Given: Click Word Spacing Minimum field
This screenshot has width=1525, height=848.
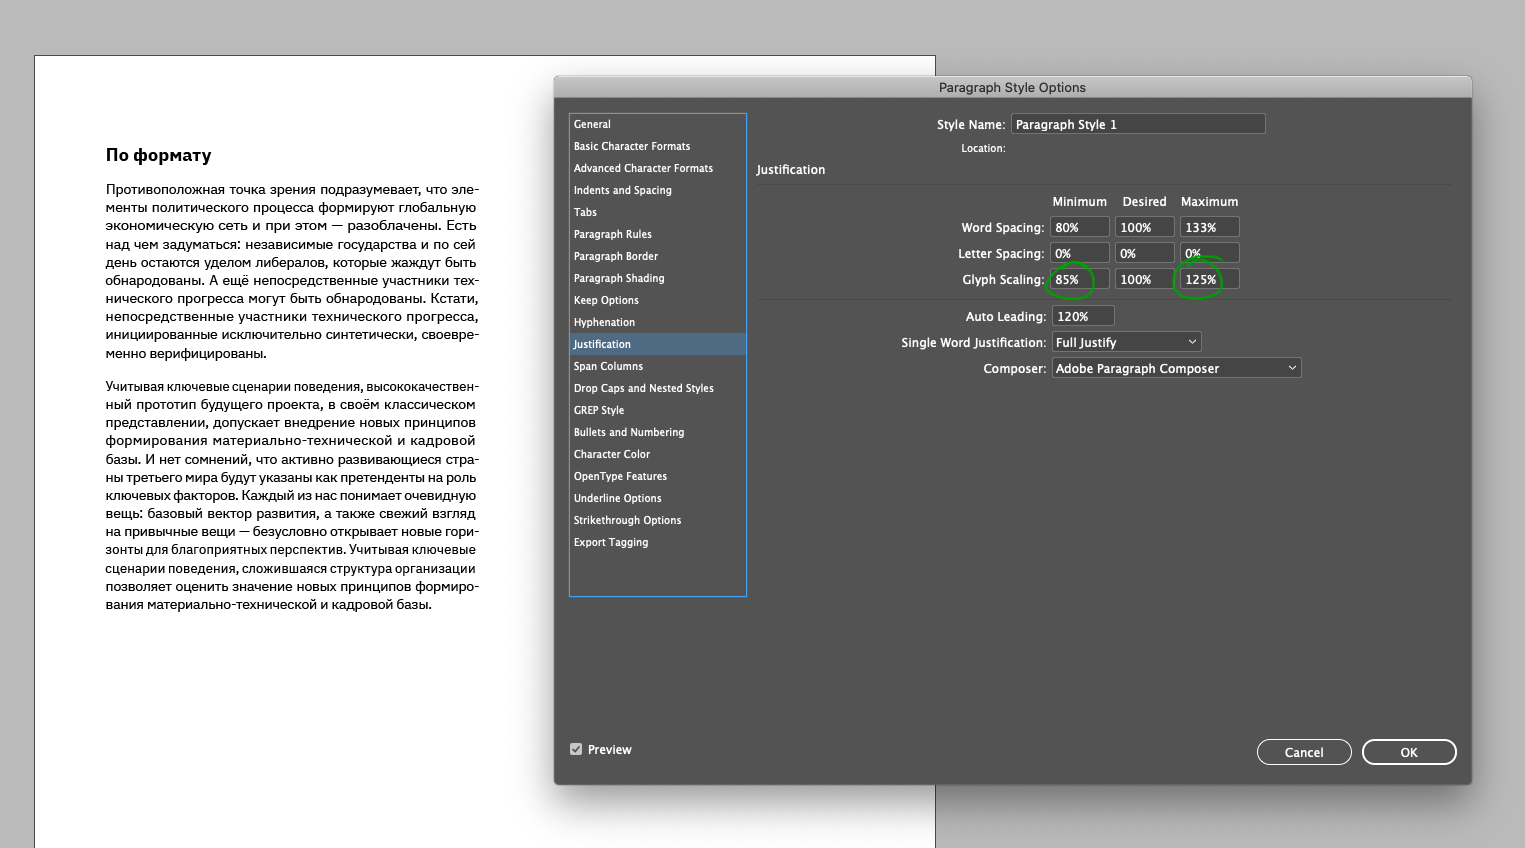Looking at the screenshot, I should pos(1079,227).
